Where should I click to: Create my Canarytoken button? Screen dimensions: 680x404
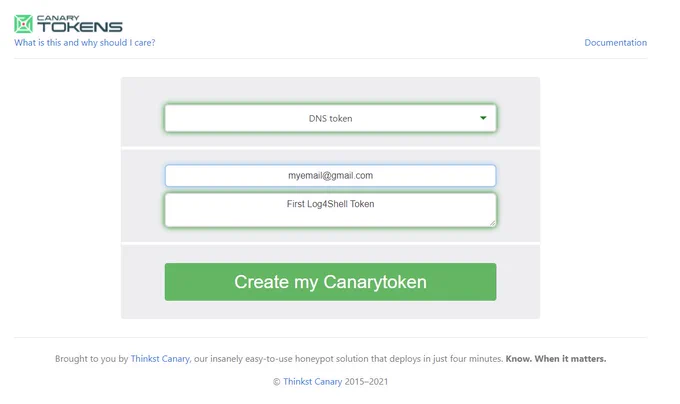[x=330, y=282]
